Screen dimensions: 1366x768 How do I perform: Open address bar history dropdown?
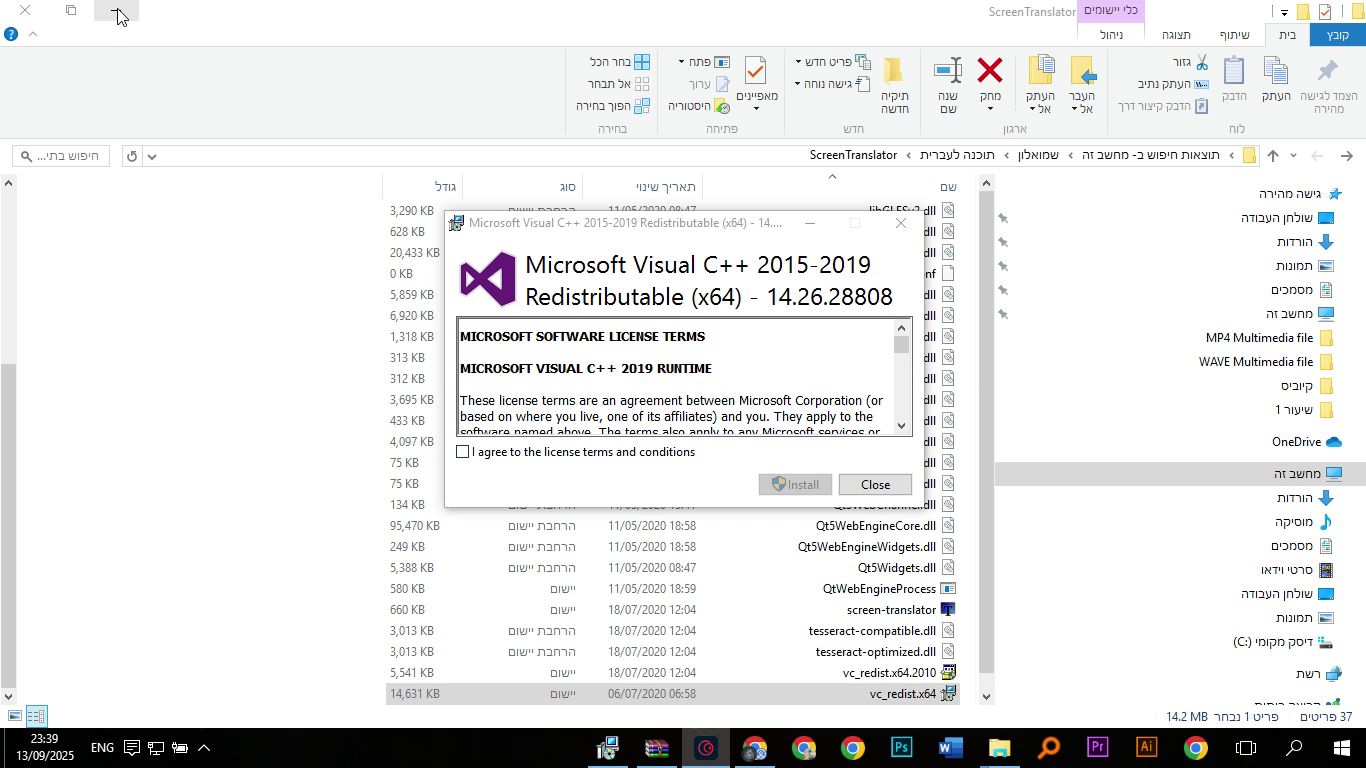click(152, 156)
